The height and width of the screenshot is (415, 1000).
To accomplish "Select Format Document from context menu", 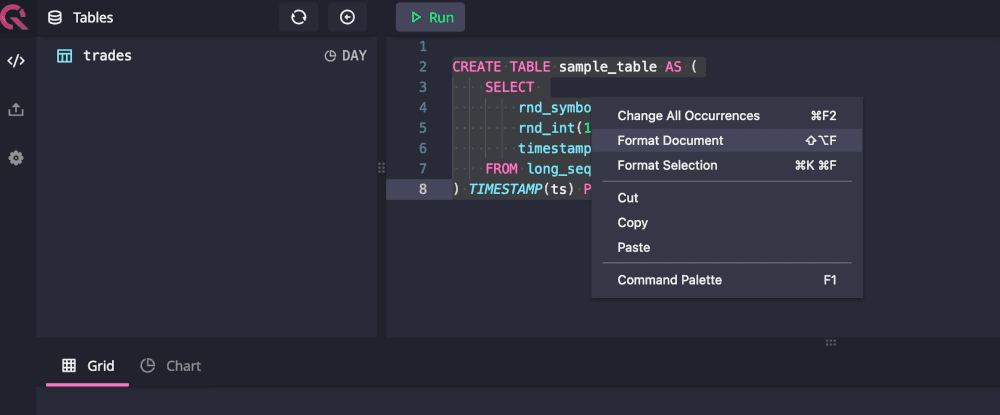I will [x=670, y=141].
